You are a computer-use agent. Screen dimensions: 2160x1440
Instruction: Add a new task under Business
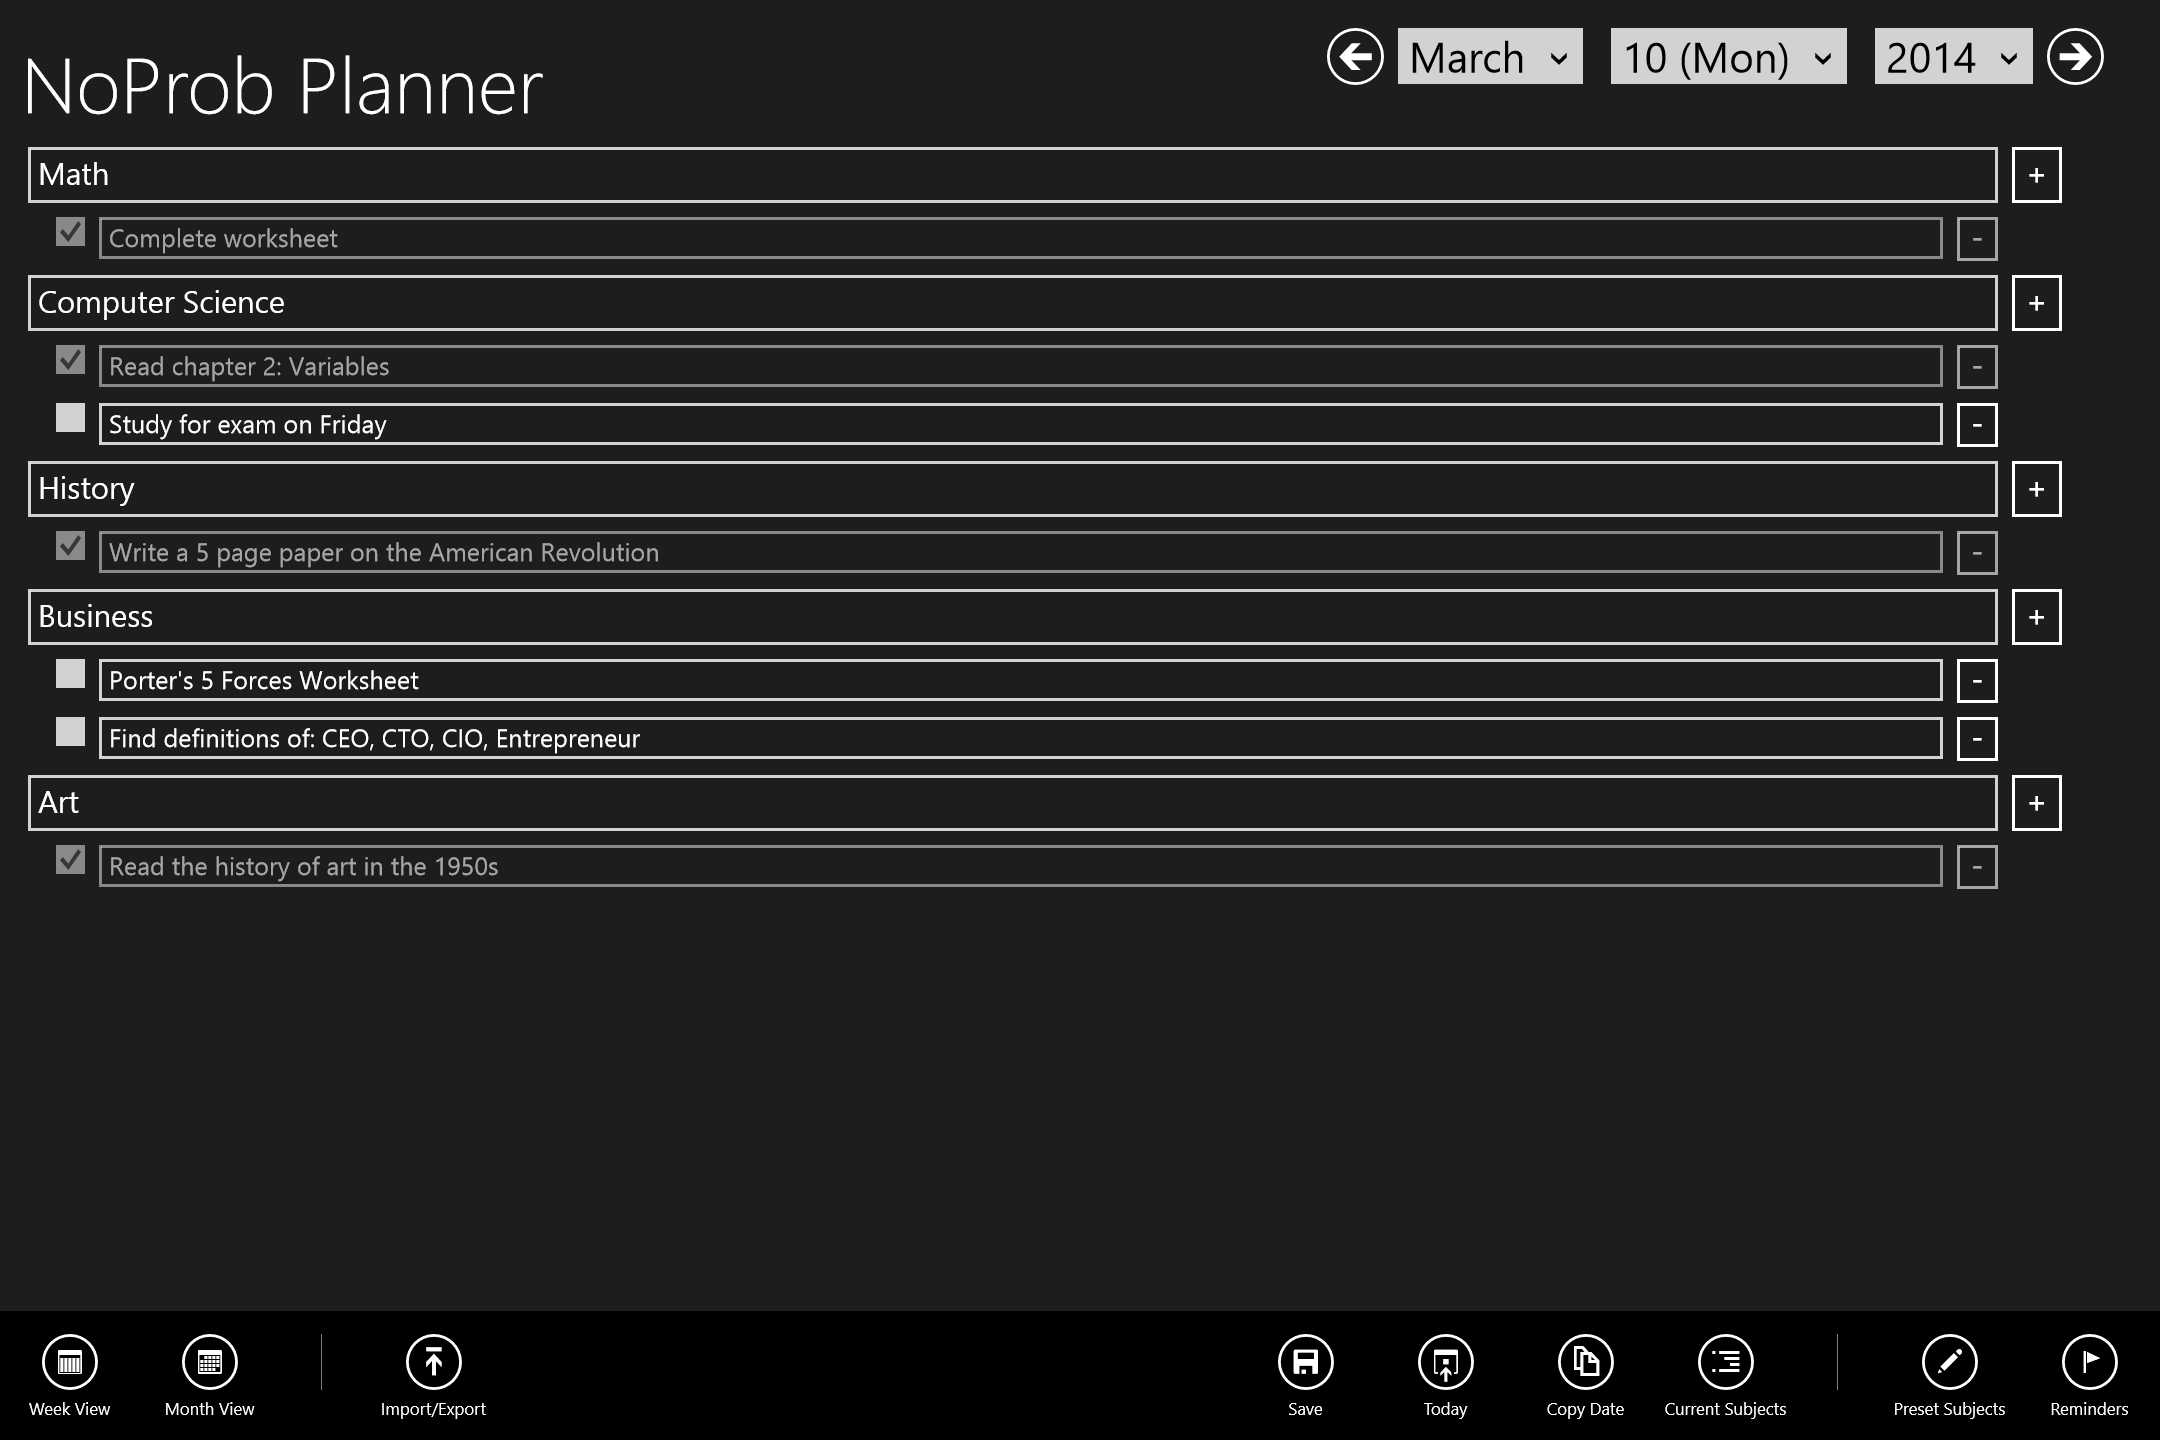2036,617
